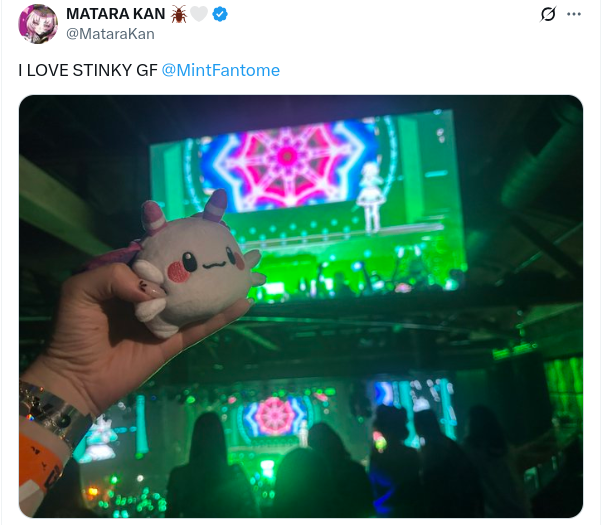Image resolution: width=603 pixels, height=525 pixels.
Task: Open the @MataraKan handle
Action: coord(110,34)
